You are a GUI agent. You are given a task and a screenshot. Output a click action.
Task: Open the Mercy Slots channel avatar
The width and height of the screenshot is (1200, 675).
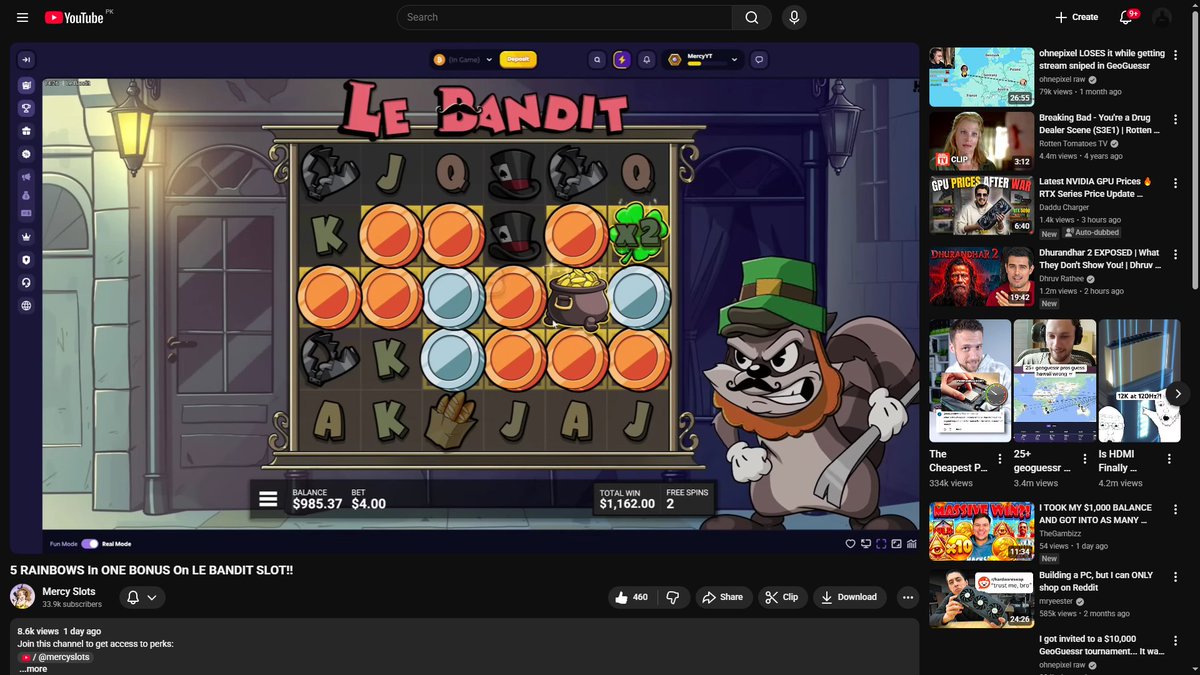point(22,597)
